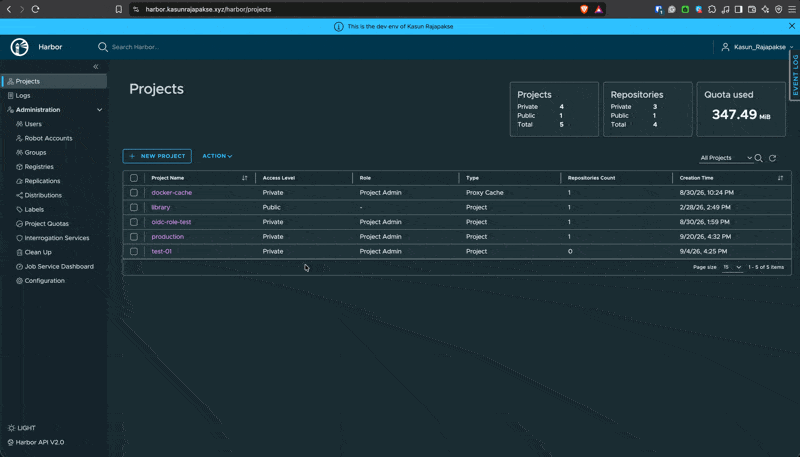
Task: Collapse the sidebar with the double-chevron icon
Action: pos(95,67)
